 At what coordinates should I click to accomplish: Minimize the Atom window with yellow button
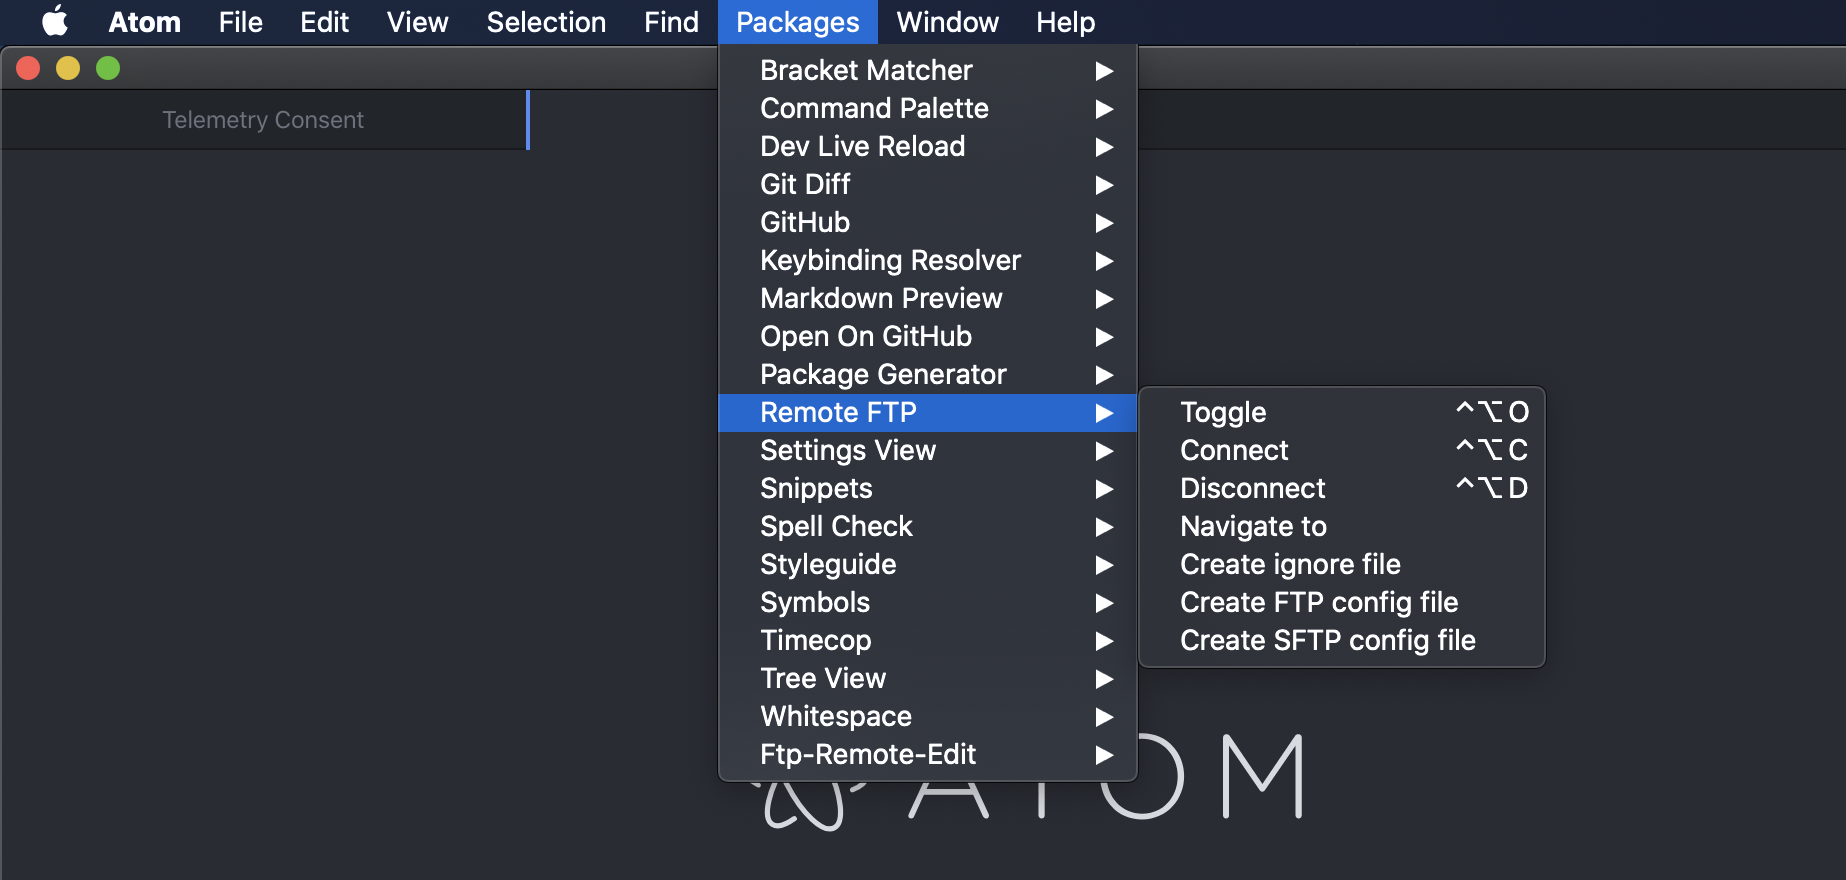(68, 68)
